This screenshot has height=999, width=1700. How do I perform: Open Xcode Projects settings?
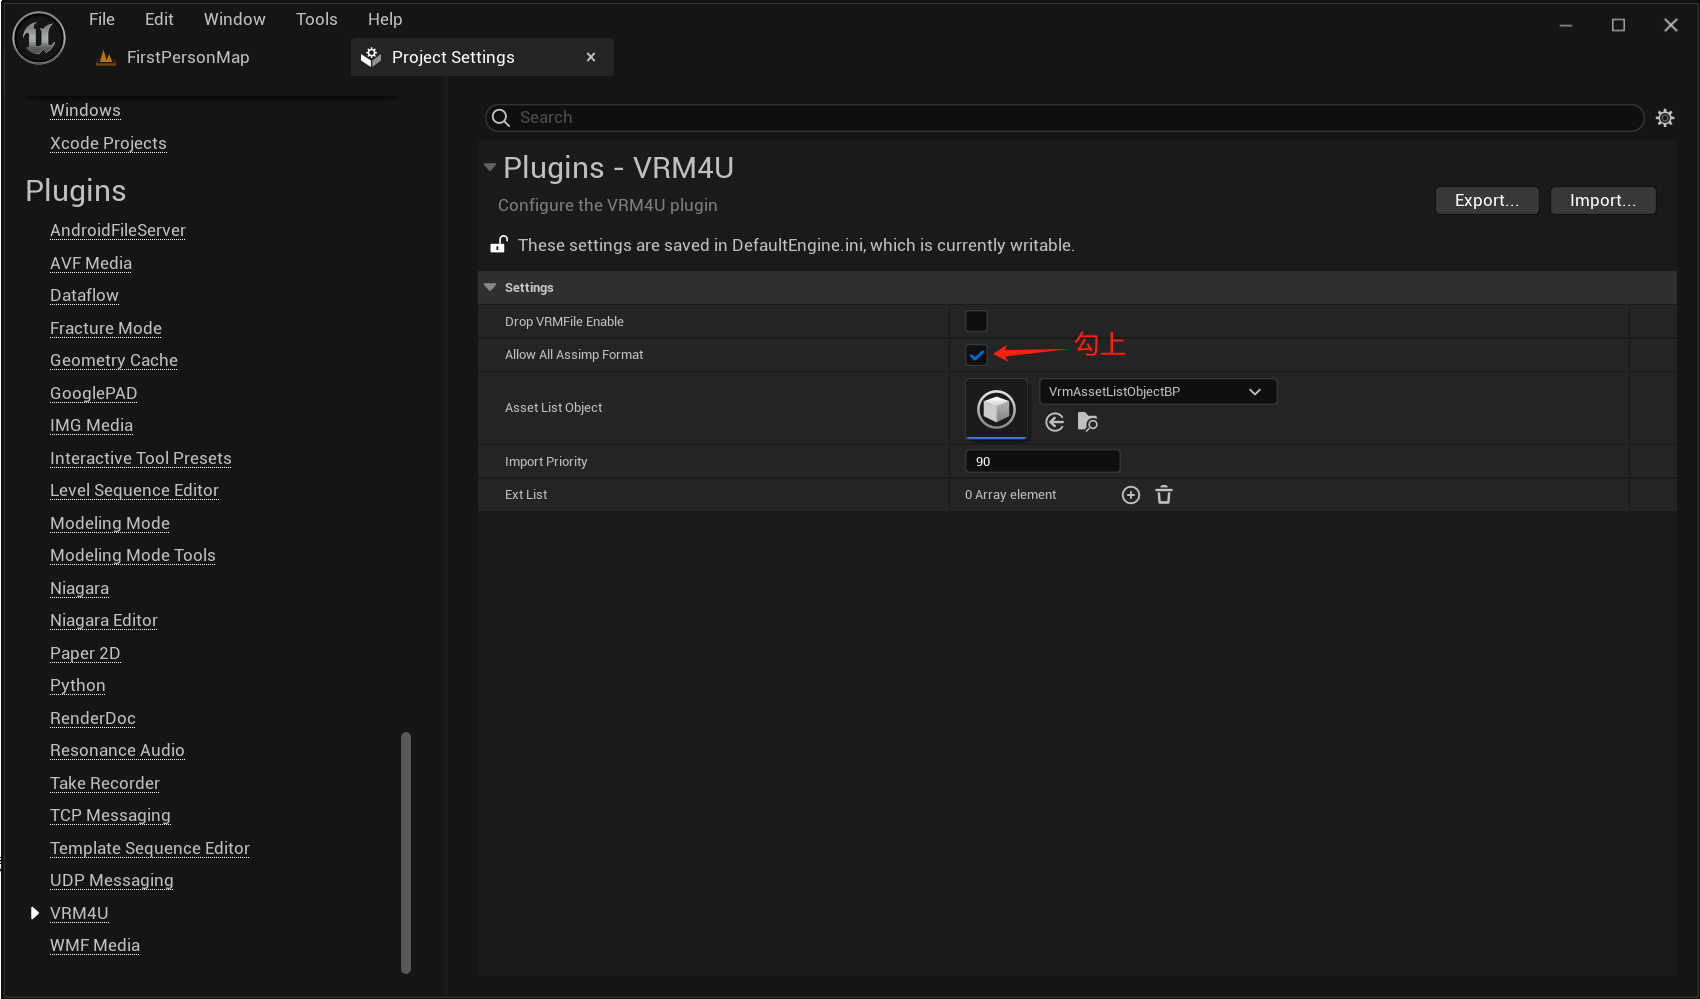coord(108,143)
